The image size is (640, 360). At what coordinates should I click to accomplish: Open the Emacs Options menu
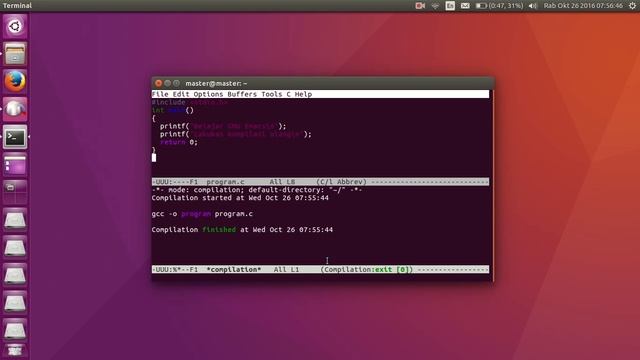click(x=208, y=94)
